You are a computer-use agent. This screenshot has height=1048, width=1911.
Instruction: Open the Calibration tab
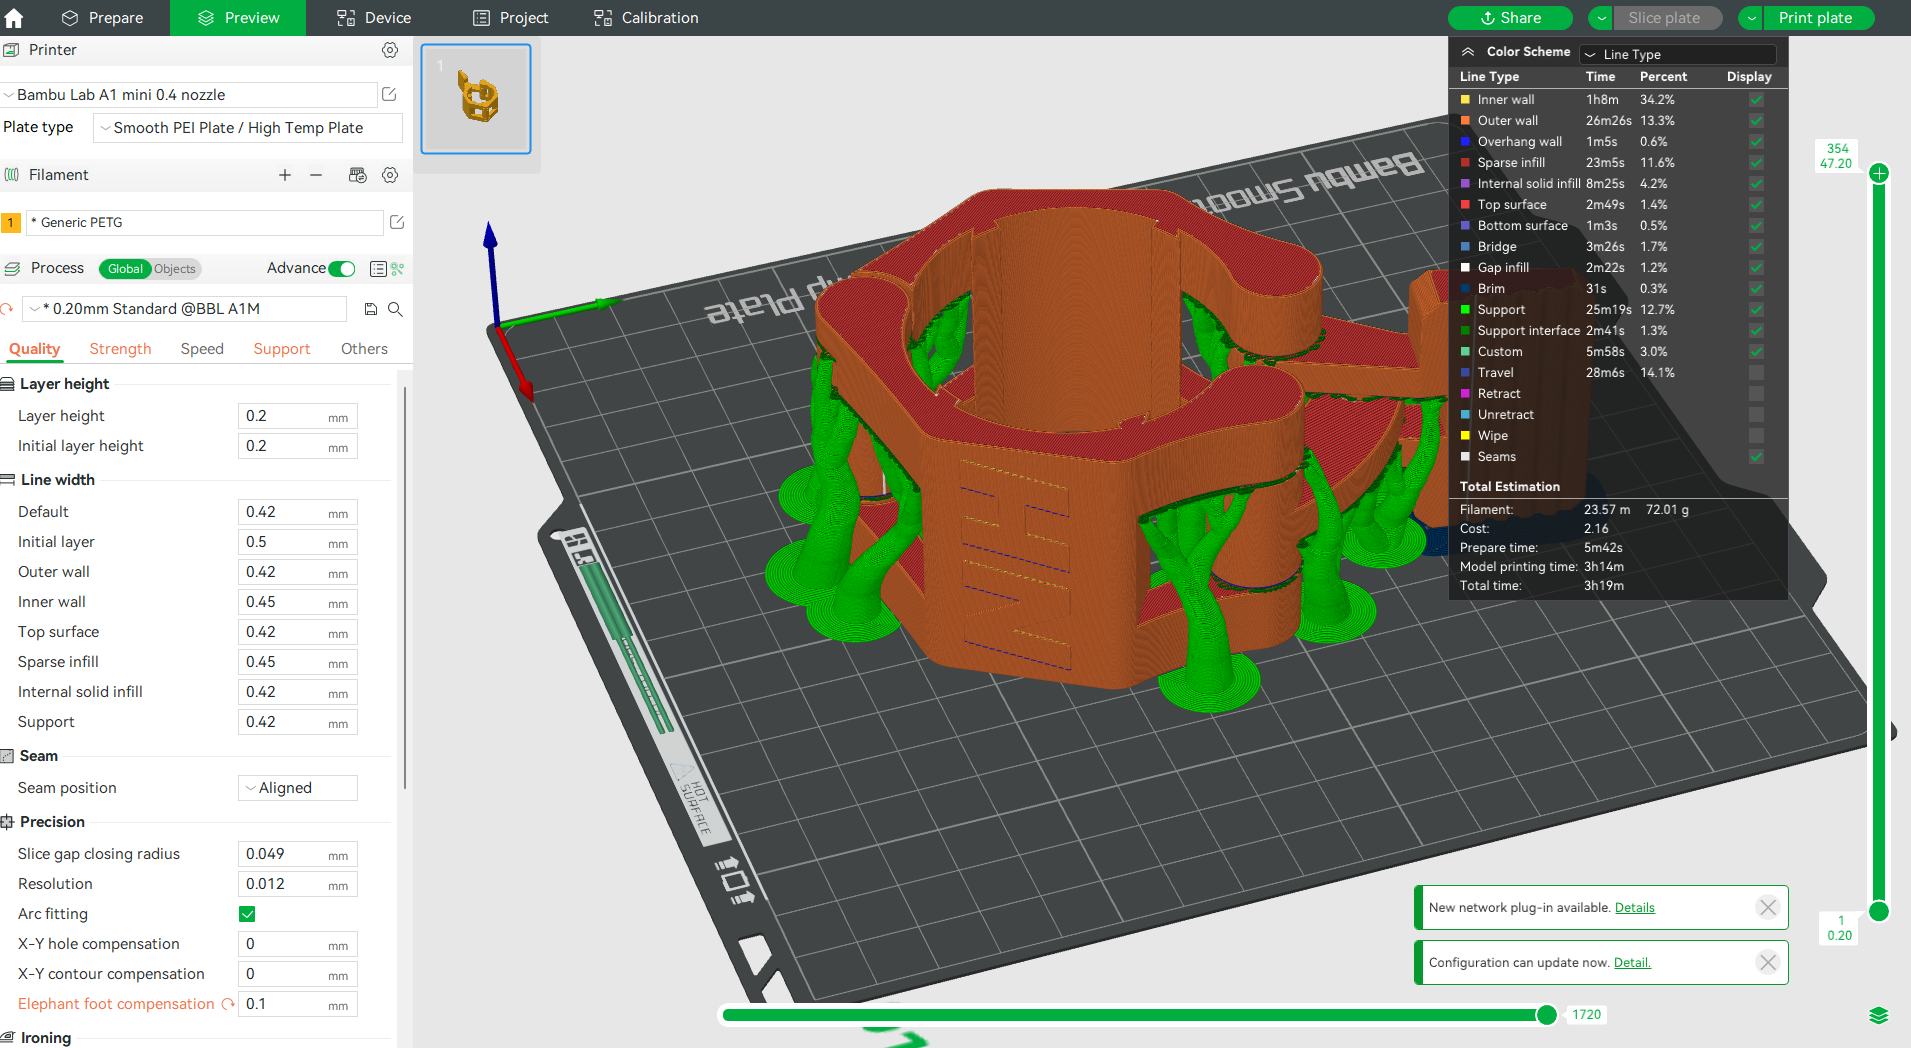646,18
